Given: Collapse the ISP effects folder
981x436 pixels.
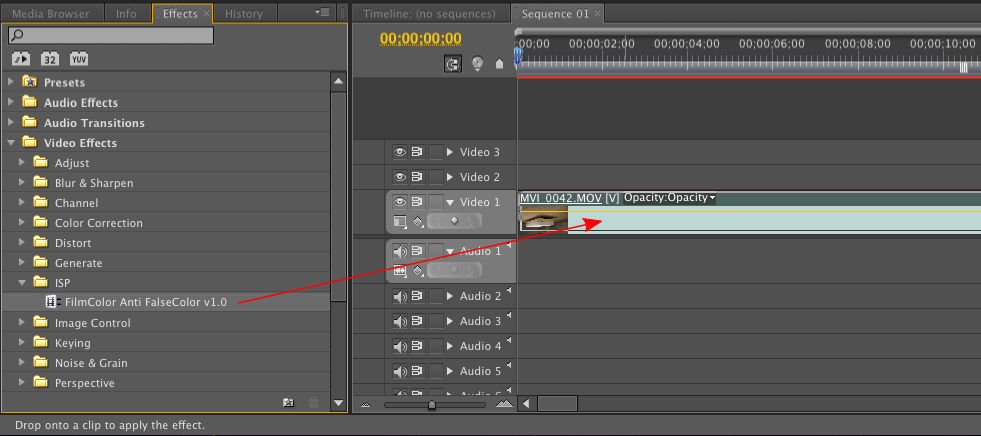Looking at the screenshot, I should pos(23,283).
